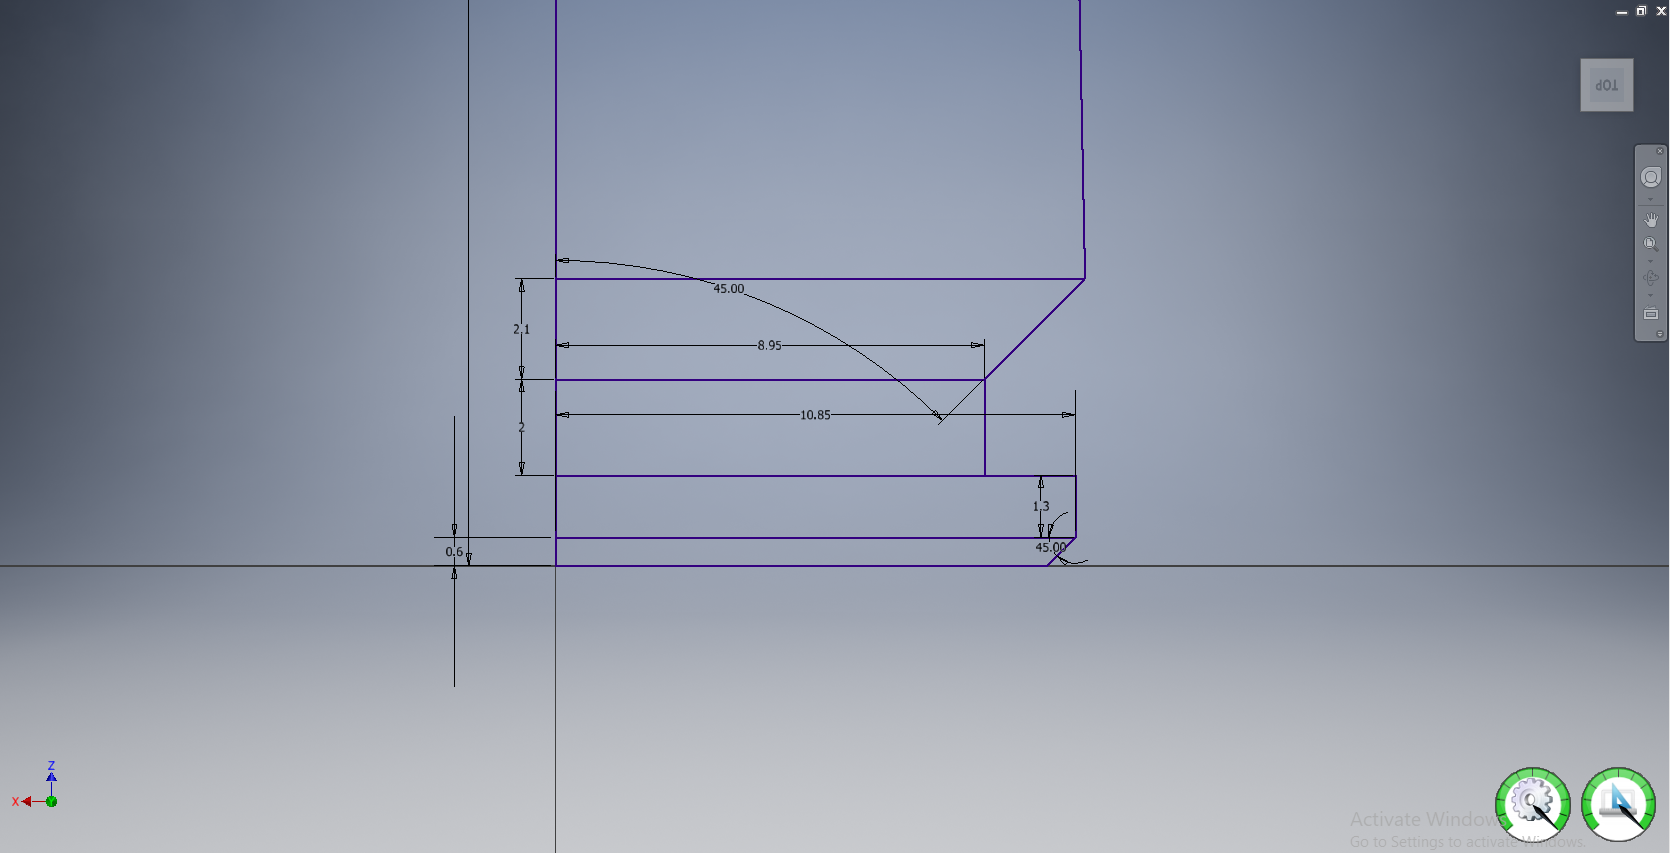Viewport: 1671px width, 853px height.
Task: Select the 1.3 vertical dimension
Action: point(1041,506)
